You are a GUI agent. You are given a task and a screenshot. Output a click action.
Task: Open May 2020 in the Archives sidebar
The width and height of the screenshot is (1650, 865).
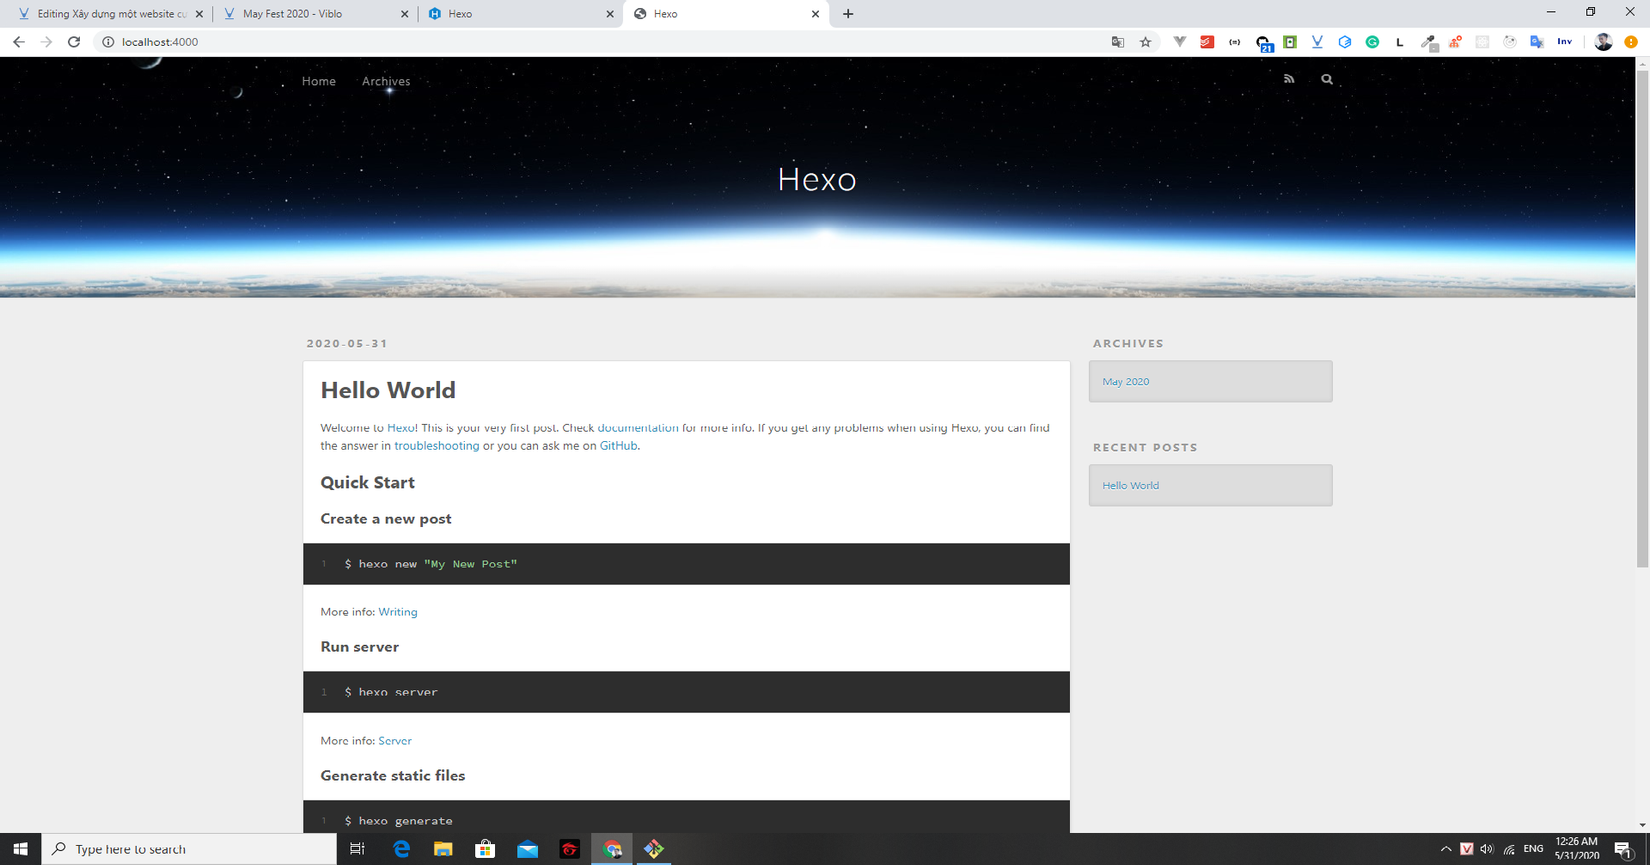(x=1126, y=381)
